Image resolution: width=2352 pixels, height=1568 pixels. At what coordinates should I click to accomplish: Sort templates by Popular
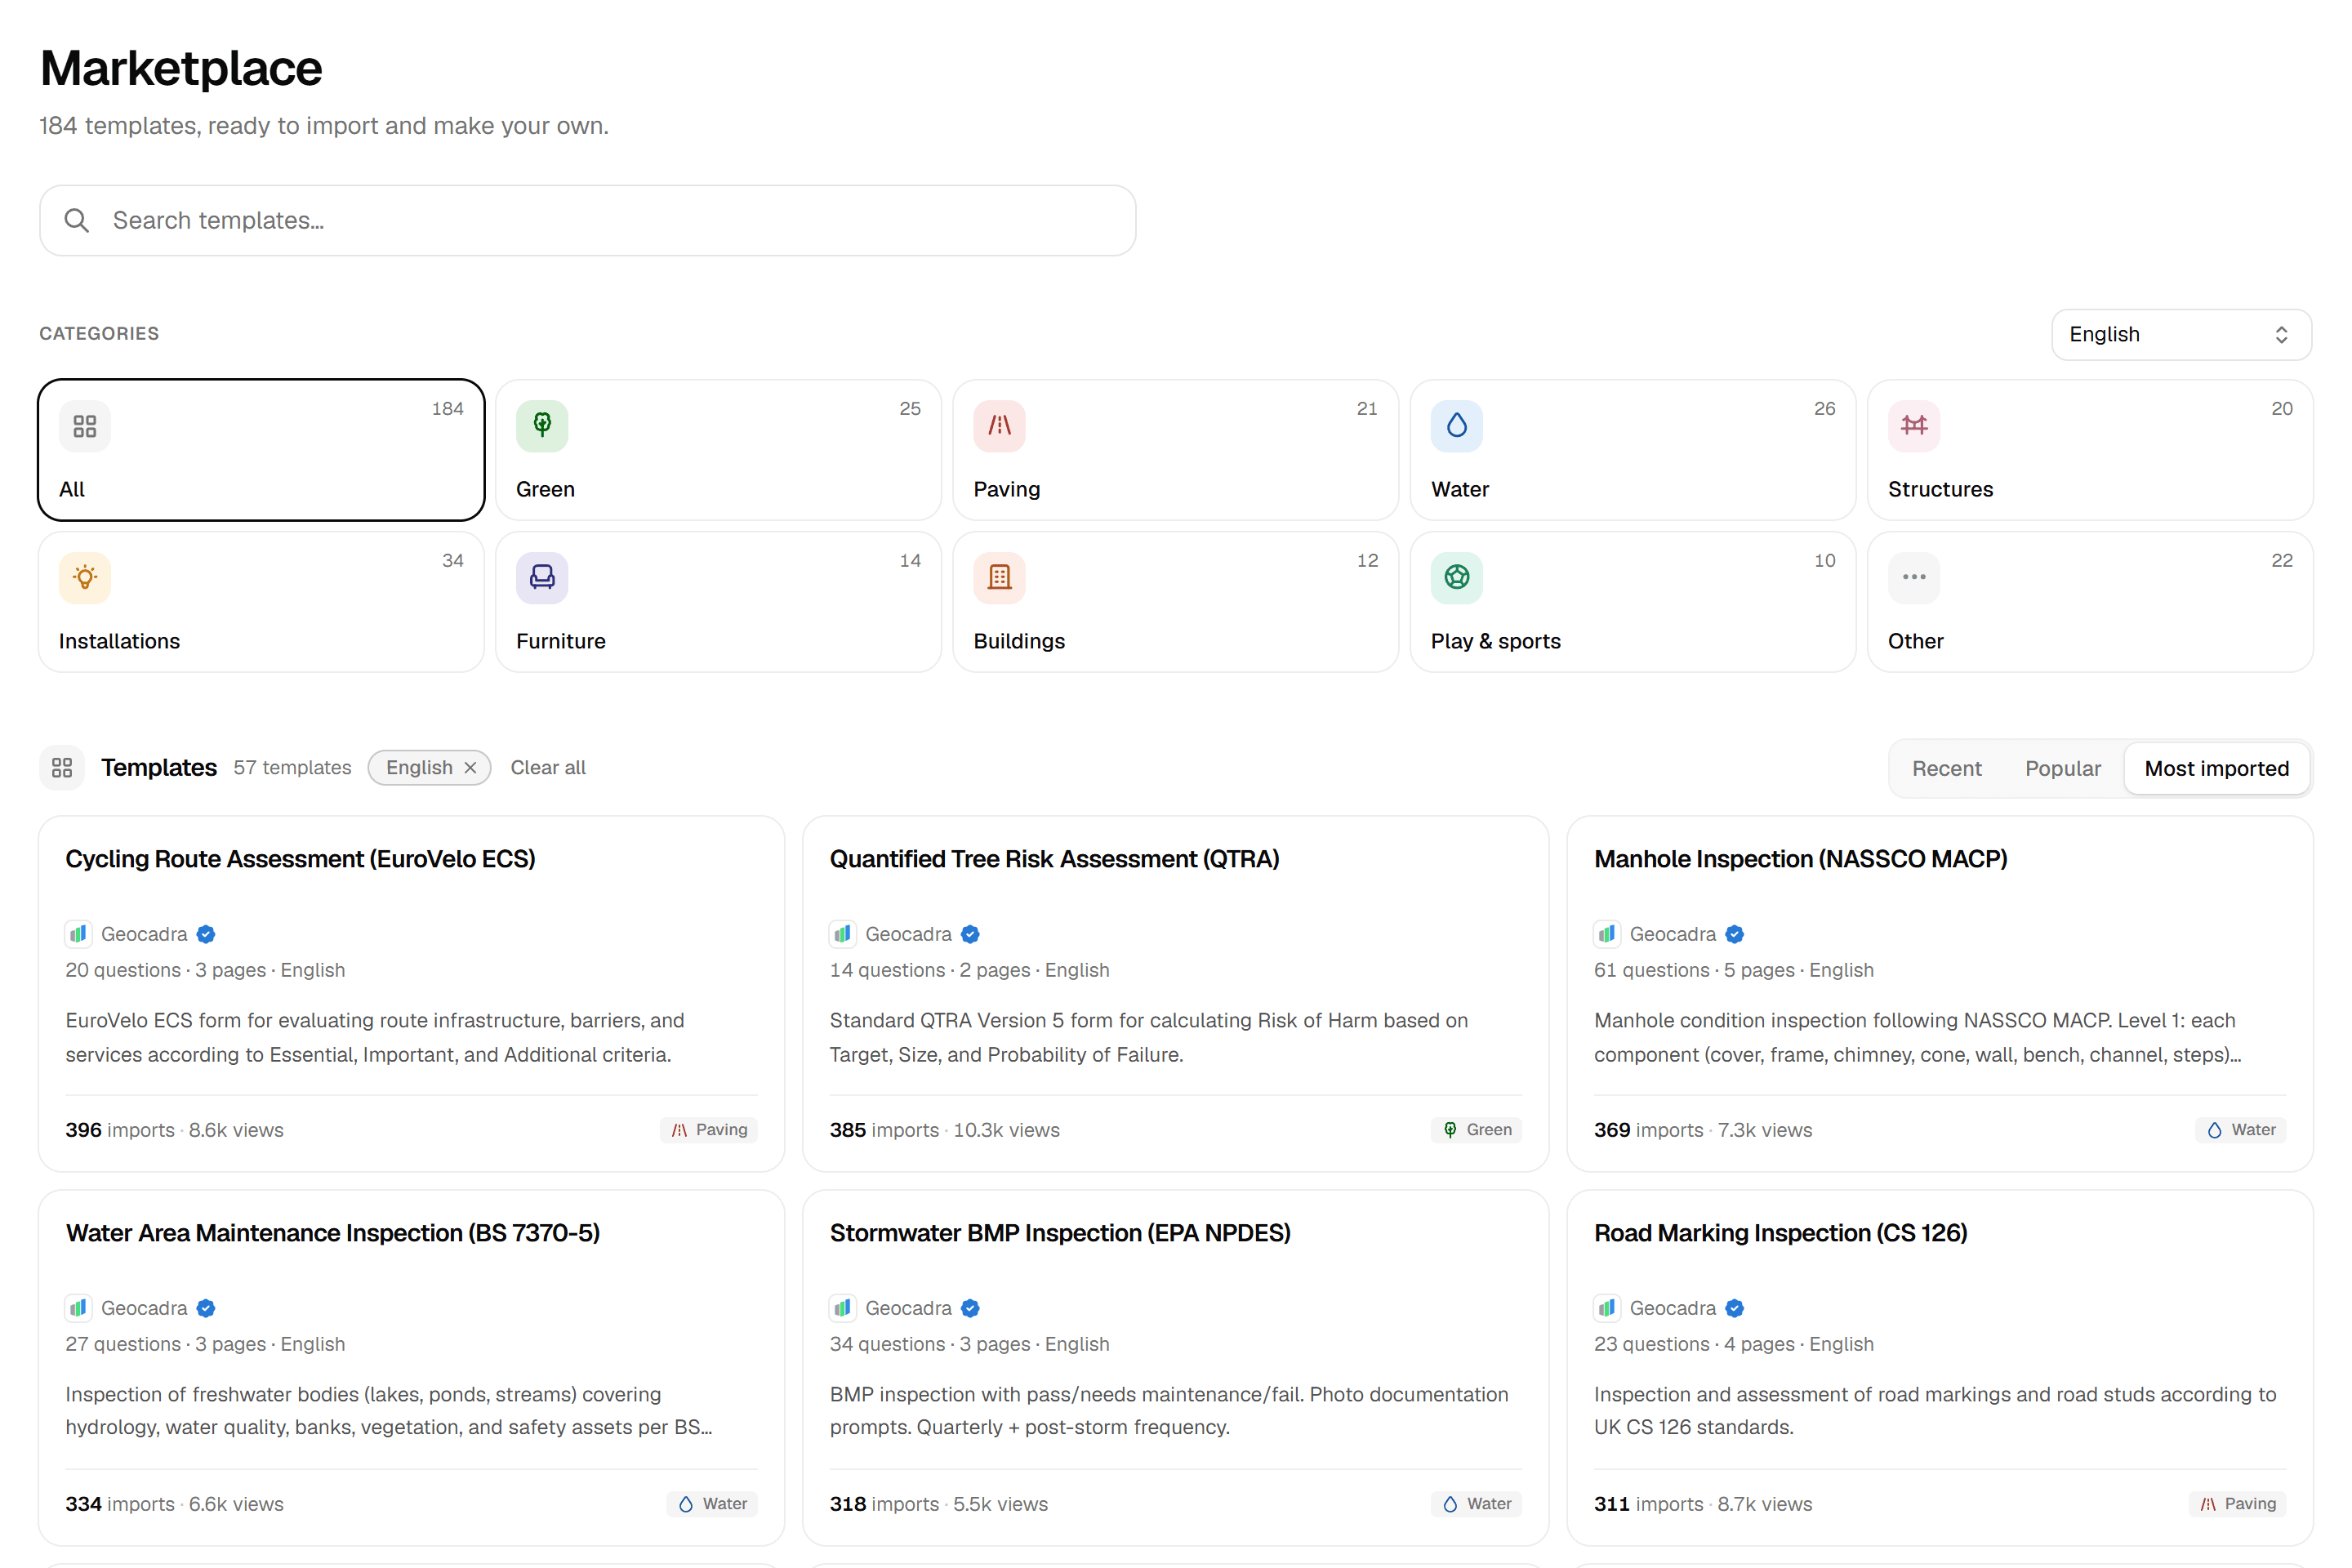tap(2063, 768)
